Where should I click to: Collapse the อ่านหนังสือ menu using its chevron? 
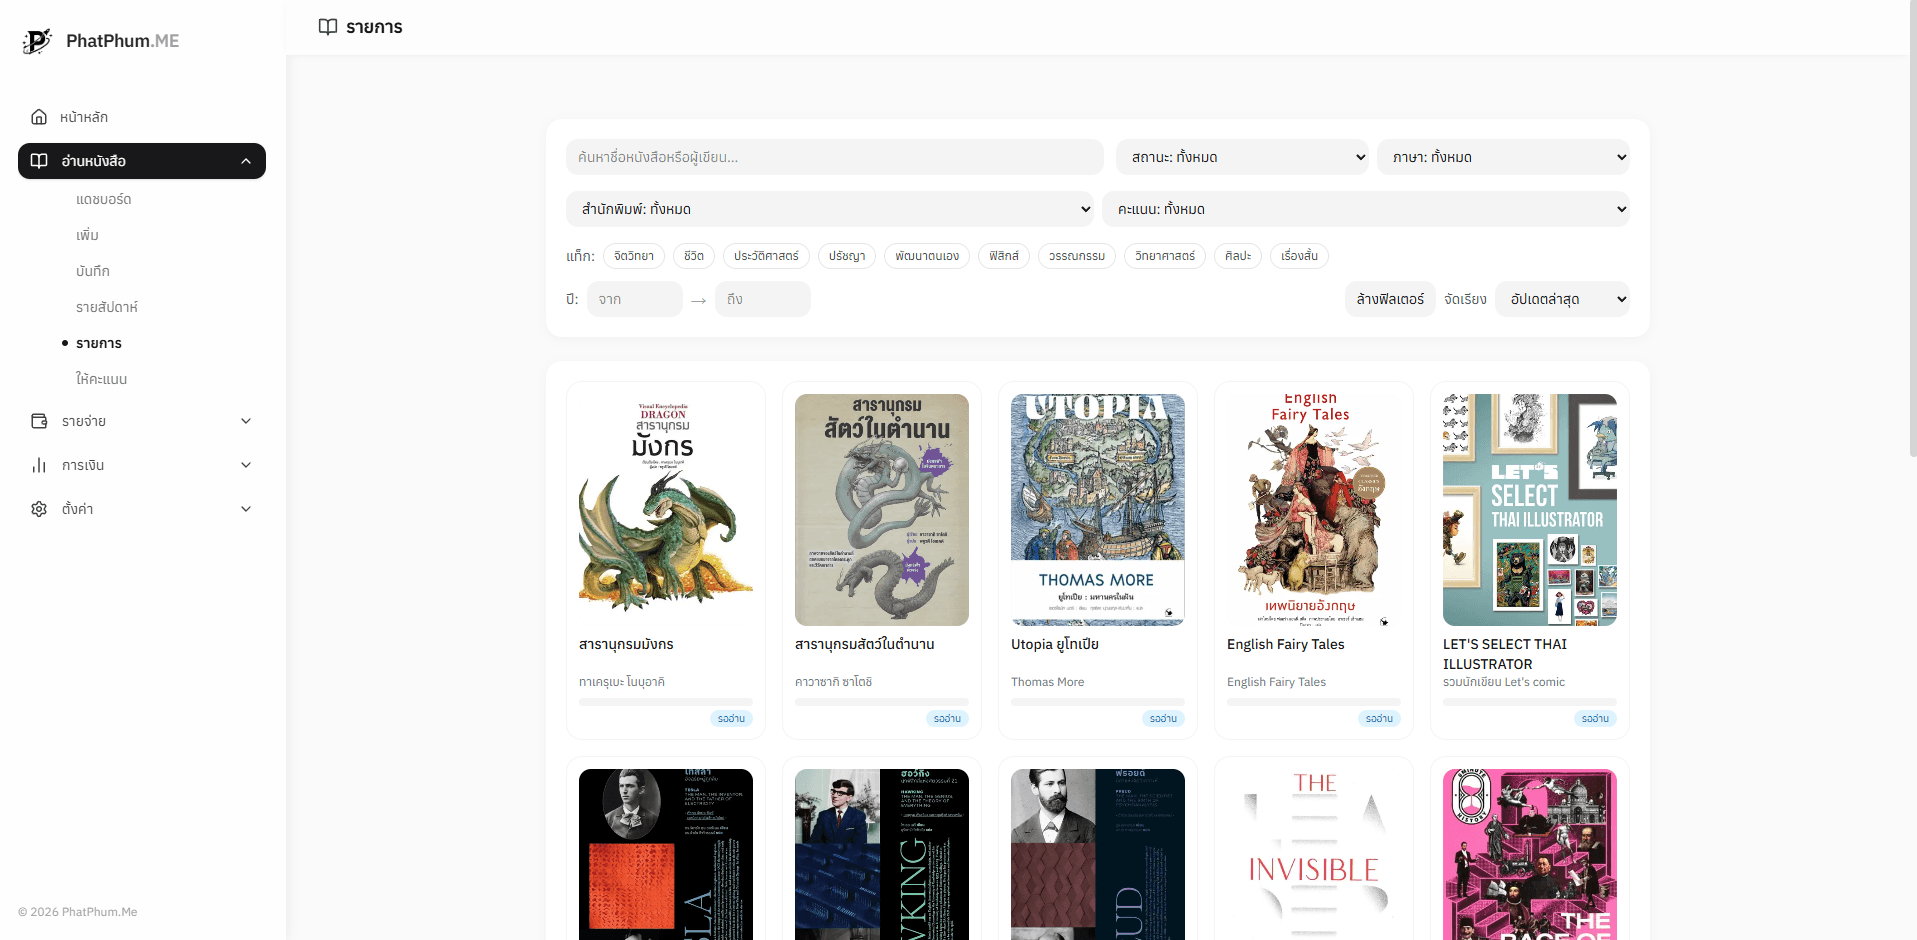pyautogui.click(x=246, y=161)
